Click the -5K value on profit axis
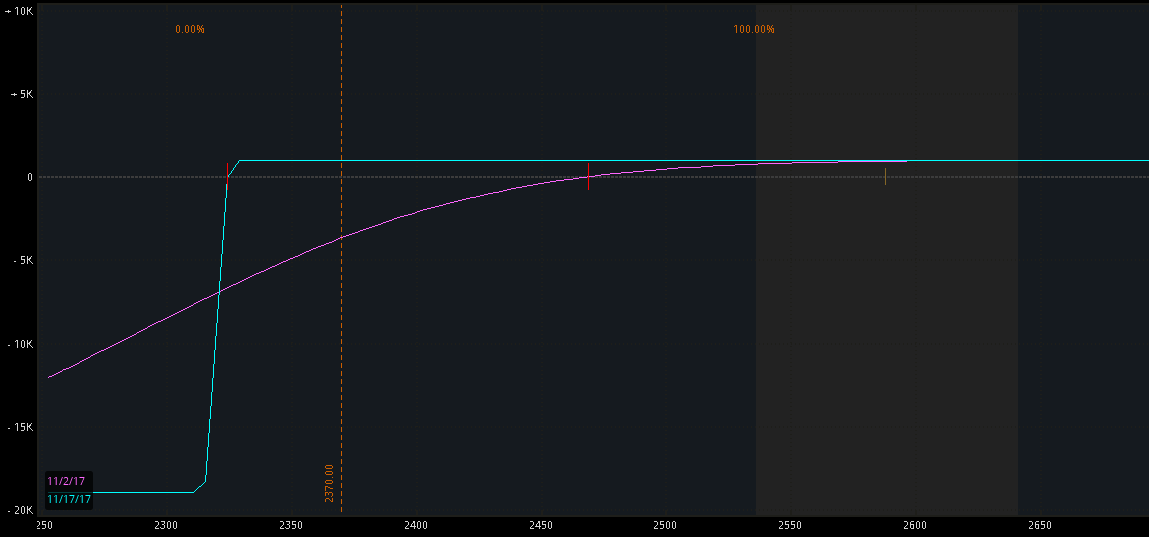The height and width of the screenshot is (537, 1149). pyautogui.click(x=21, y=260)
